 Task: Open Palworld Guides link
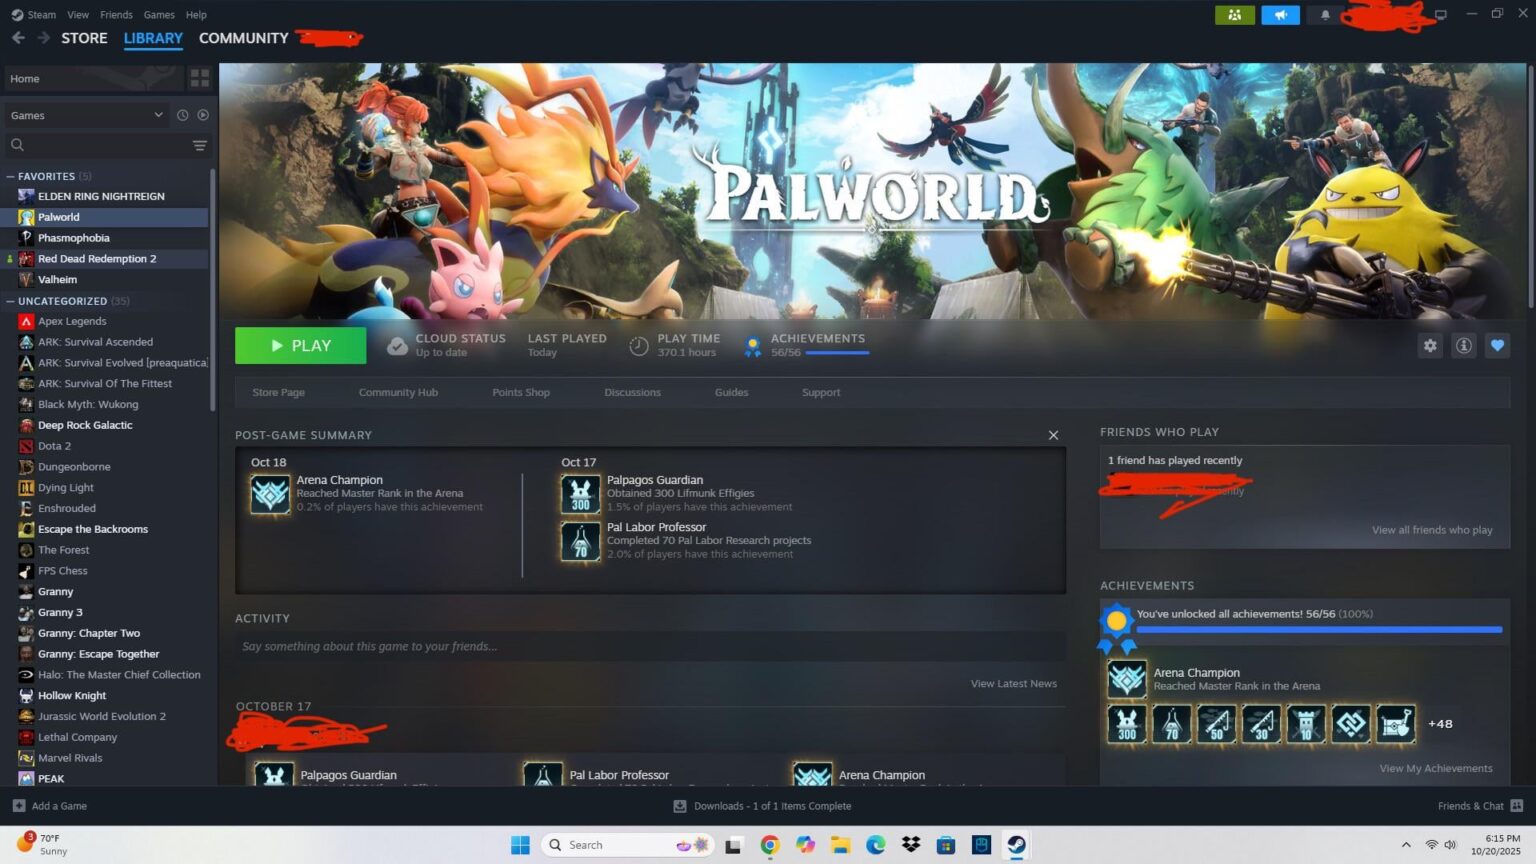731,392
